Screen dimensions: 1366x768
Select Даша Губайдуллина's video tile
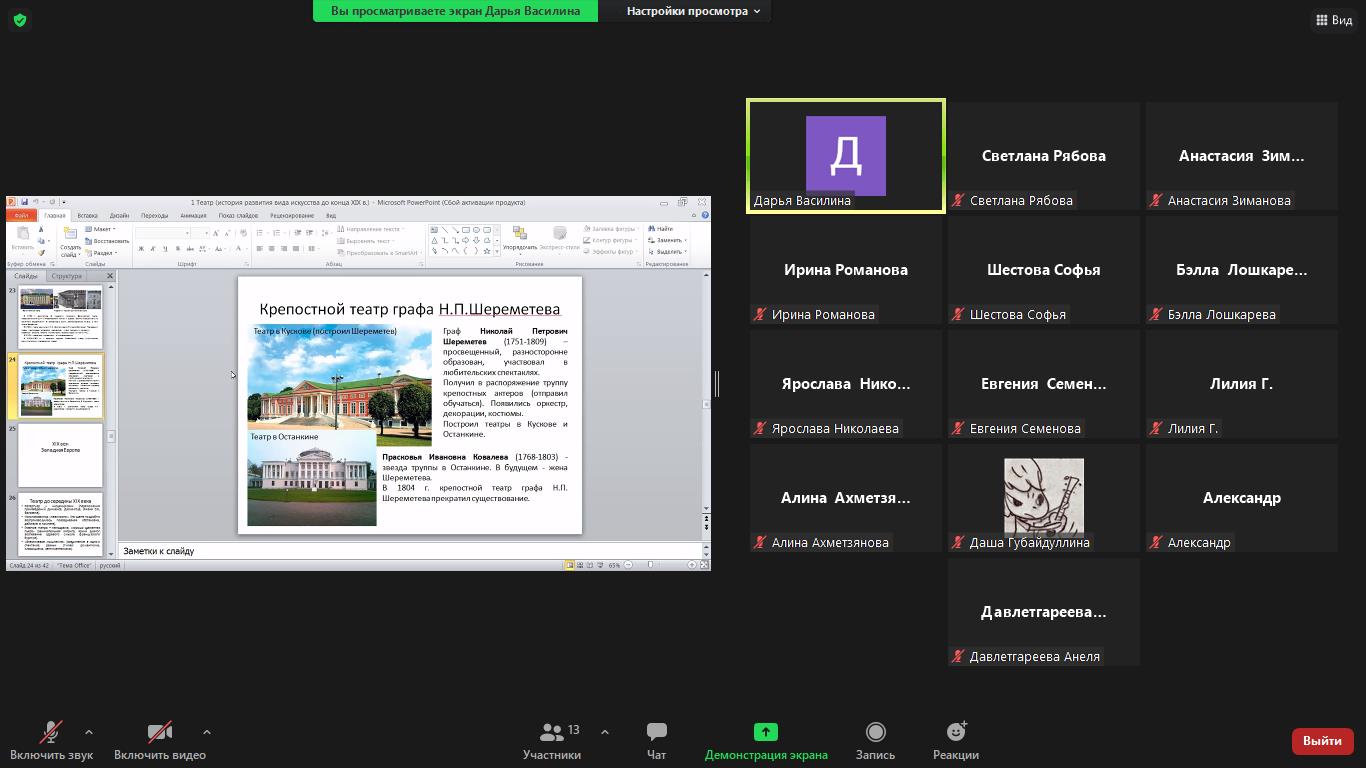click(1043, 497)
